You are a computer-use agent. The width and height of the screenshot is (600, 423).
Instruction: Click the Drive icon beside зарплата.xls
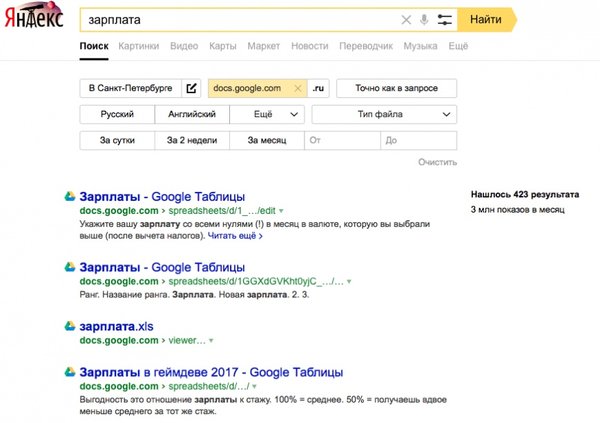(70, 326)
